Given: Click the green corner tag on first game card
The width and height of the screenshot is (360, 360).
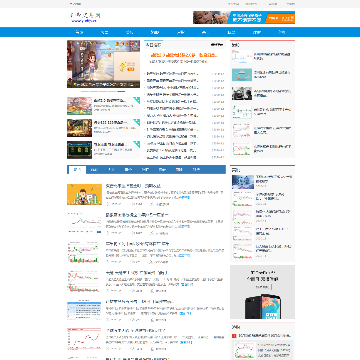Looking at the screenshot, I should (137, 99).
